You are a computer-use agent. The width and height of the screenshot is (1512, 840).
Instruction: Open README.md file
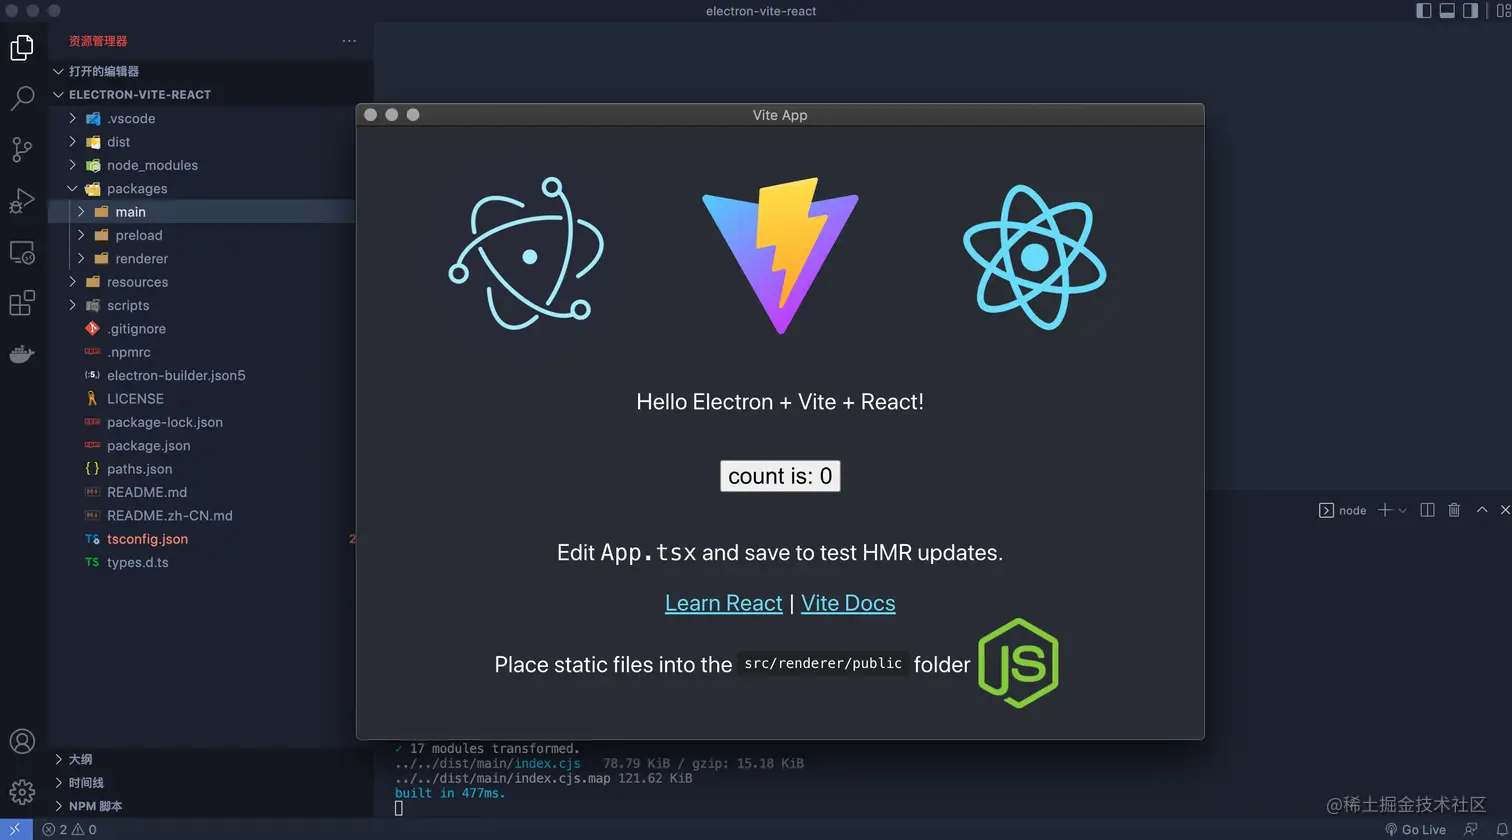[202, 492]
